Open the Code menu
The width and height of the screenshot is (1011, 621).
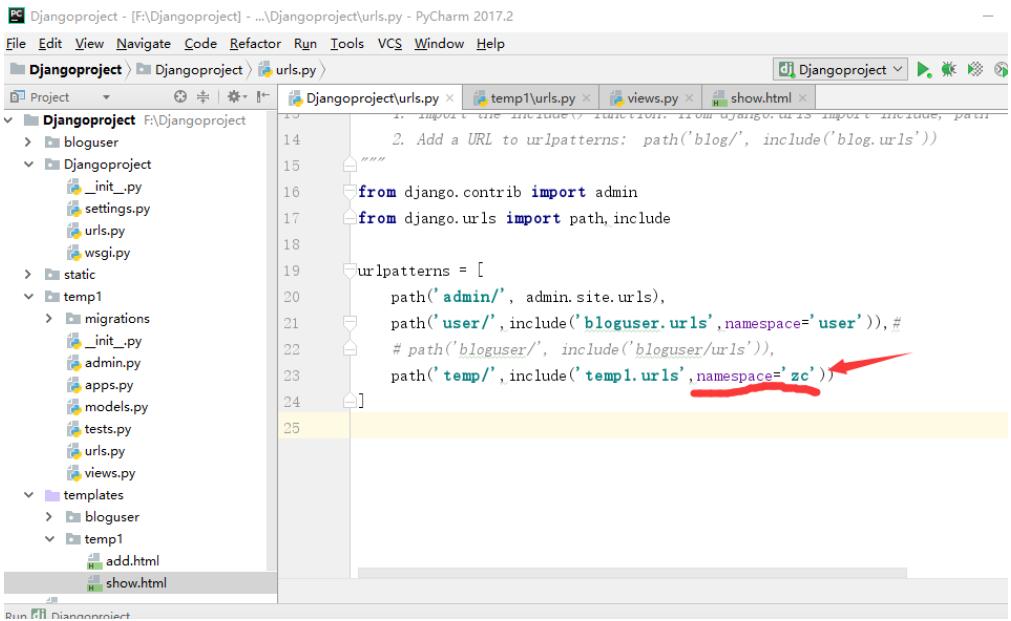(201, 43)
